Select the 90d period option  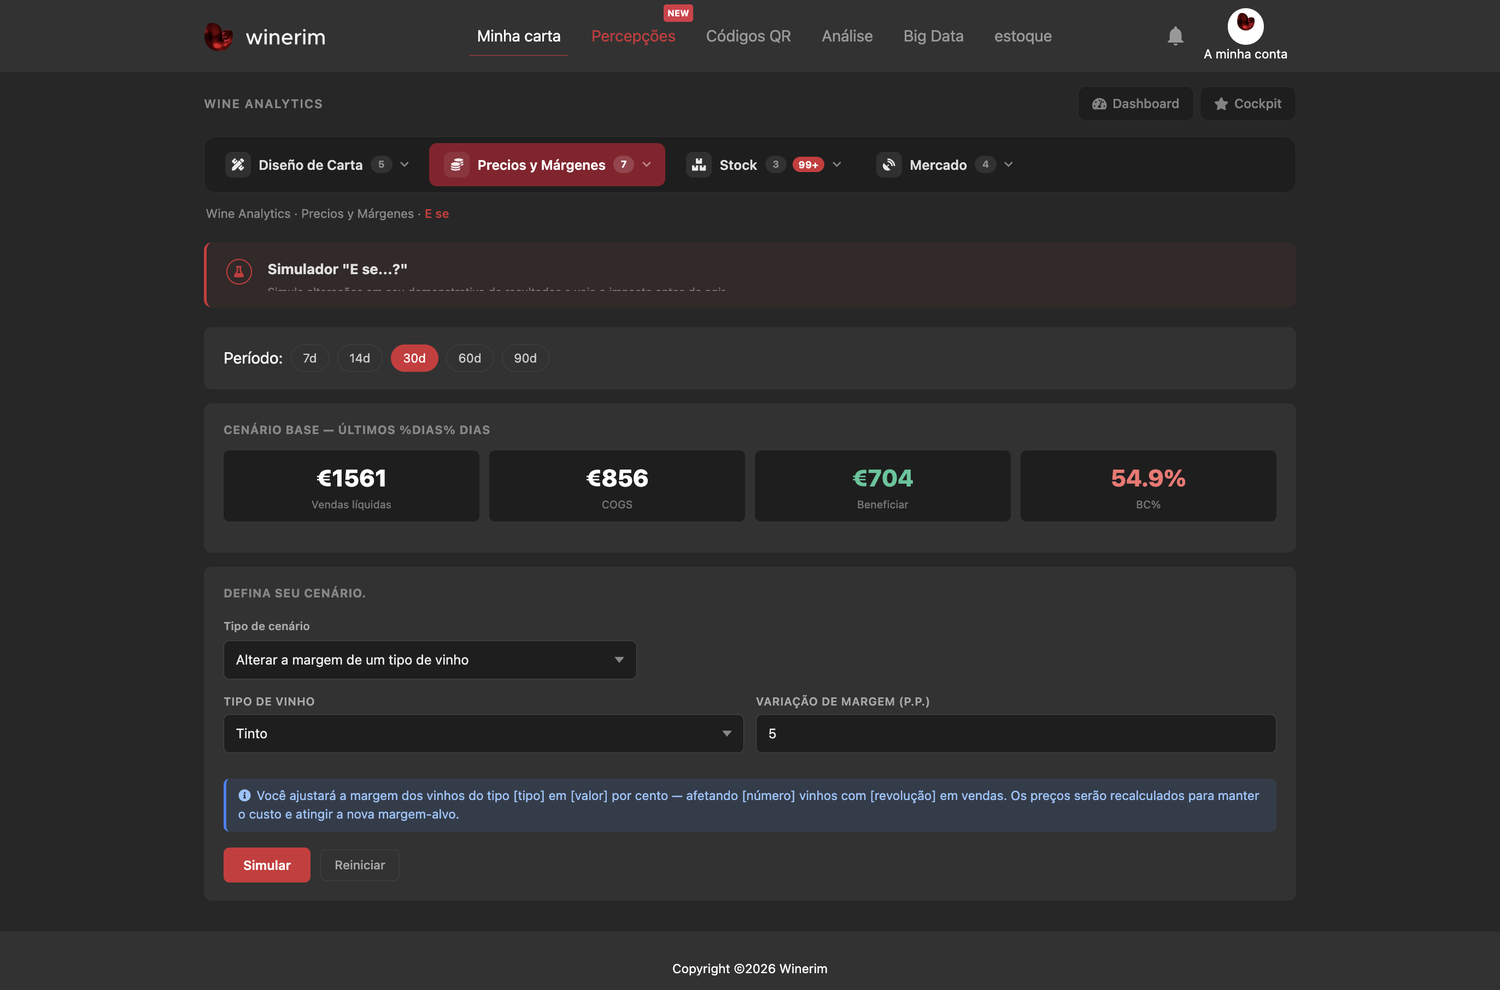coord(525,358)
